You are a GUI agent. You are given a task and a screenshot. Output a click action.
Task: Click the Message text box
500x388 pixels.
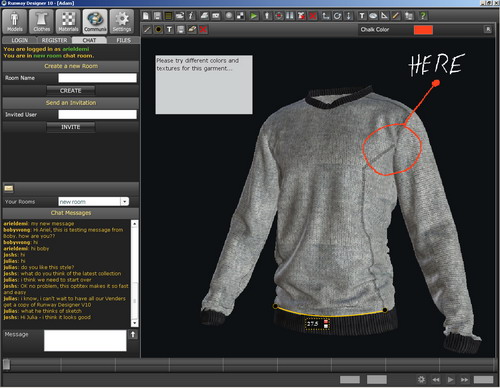point(85,340)
